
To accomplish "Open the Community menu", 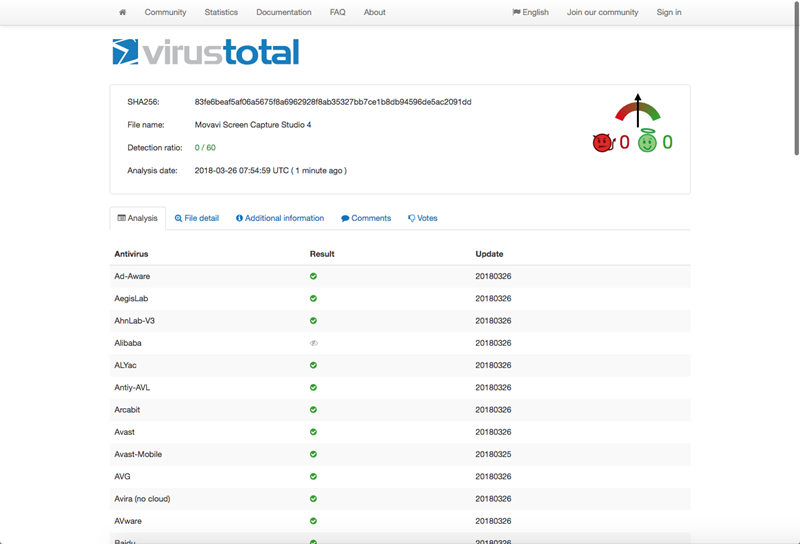I will point(165,12).
